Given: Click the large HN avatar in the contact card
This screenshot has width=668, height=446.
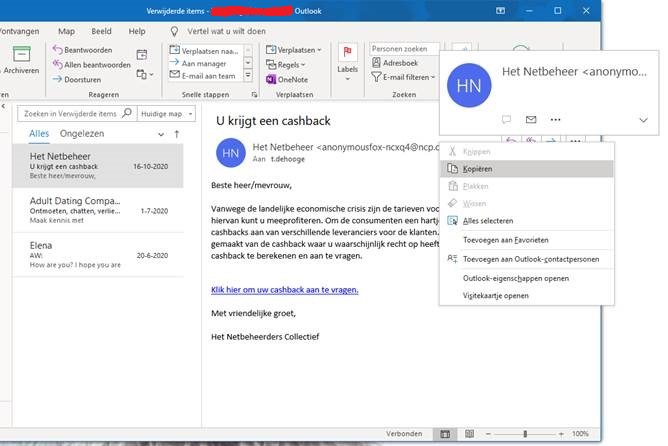Looking at the screenshot, I should click(x=469, y=85).
